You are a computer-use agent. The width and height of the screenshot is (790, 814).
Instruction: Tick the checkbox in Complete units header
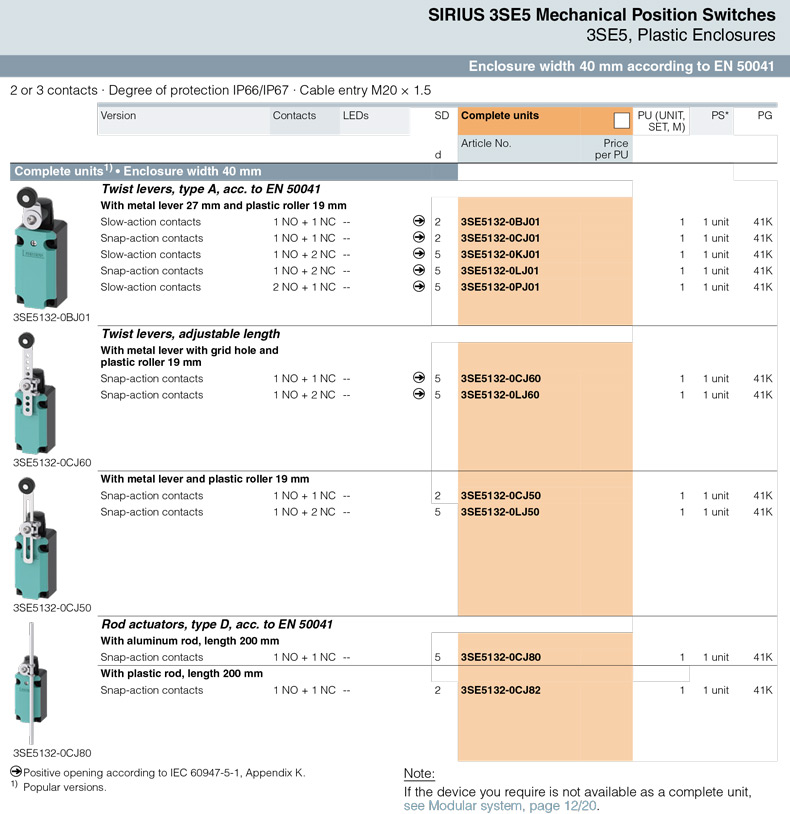coord(621,121)
